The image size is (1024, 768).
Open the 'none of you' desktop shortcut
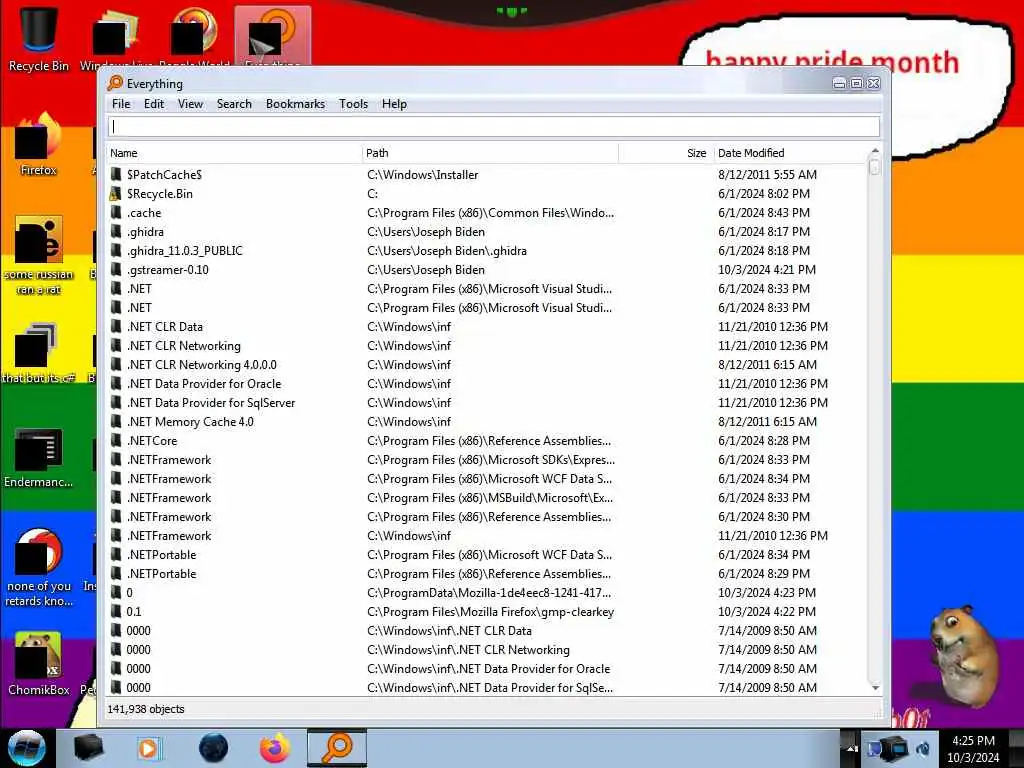click(x=39, y=567)
